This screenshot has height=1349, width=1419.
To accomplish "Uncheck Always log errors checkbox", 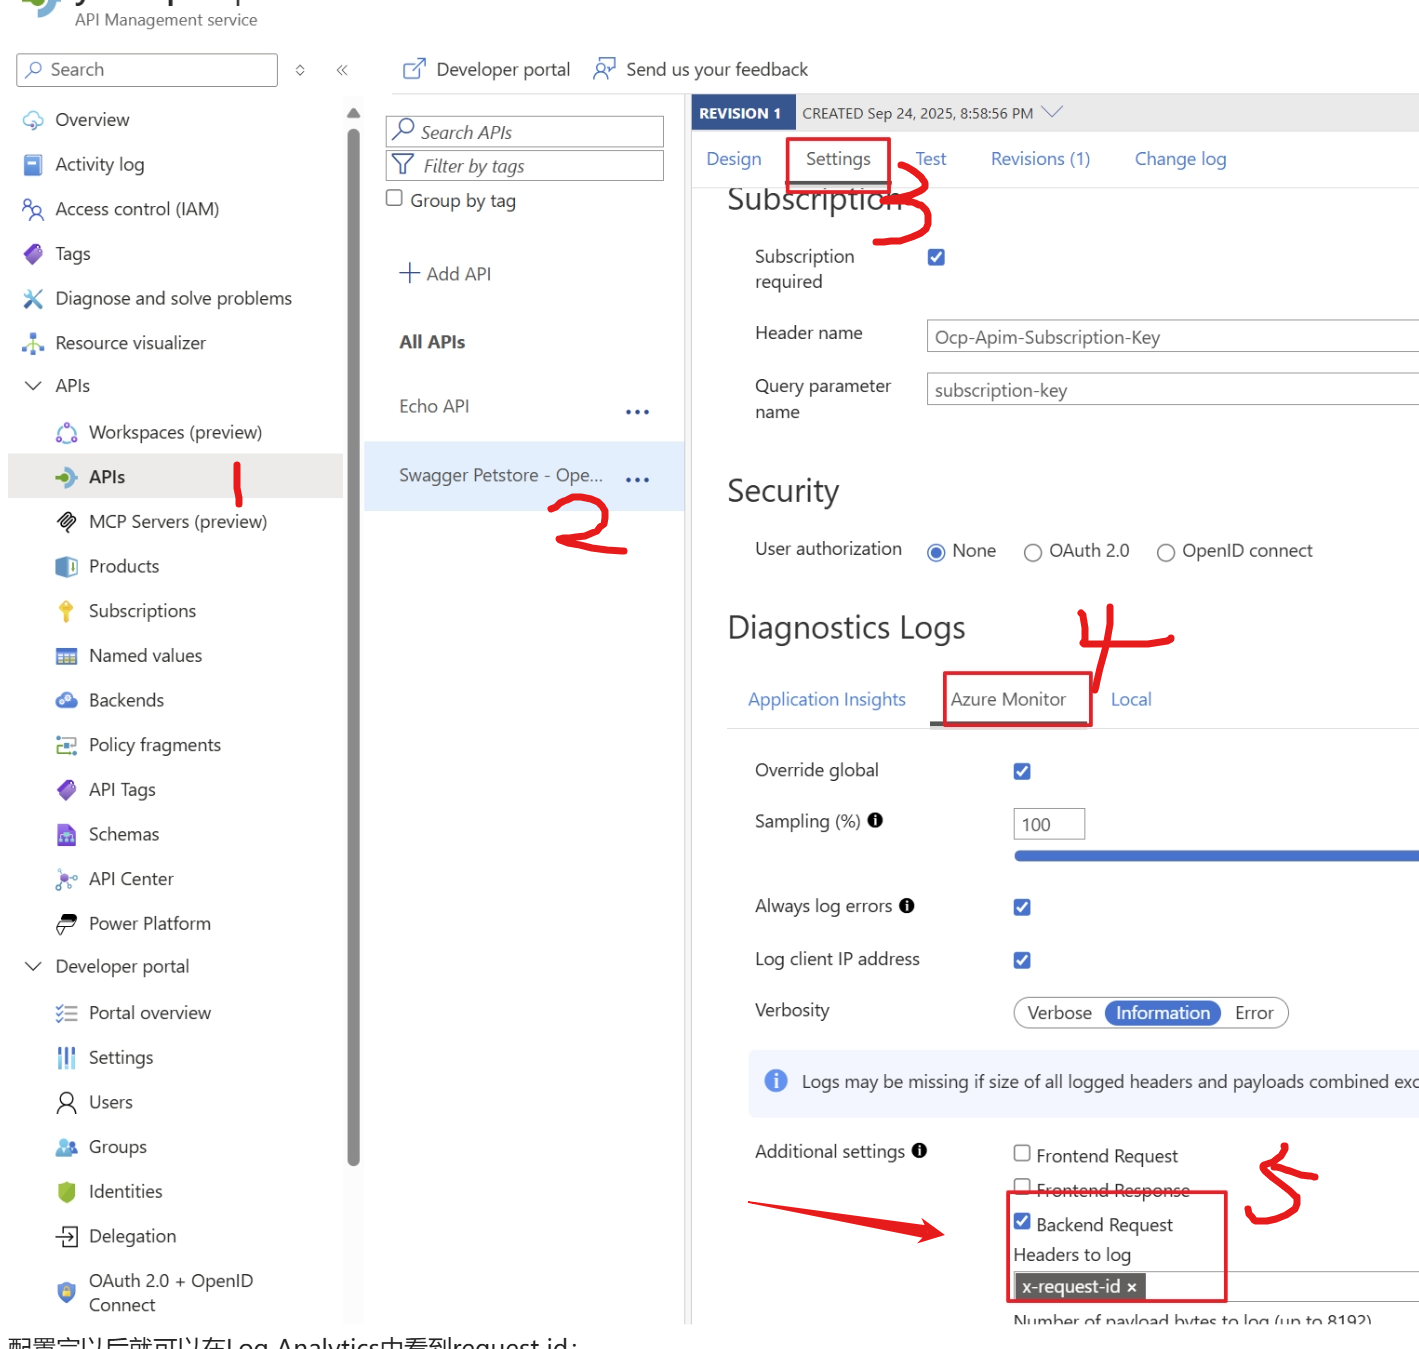I will coord(1022,907).
